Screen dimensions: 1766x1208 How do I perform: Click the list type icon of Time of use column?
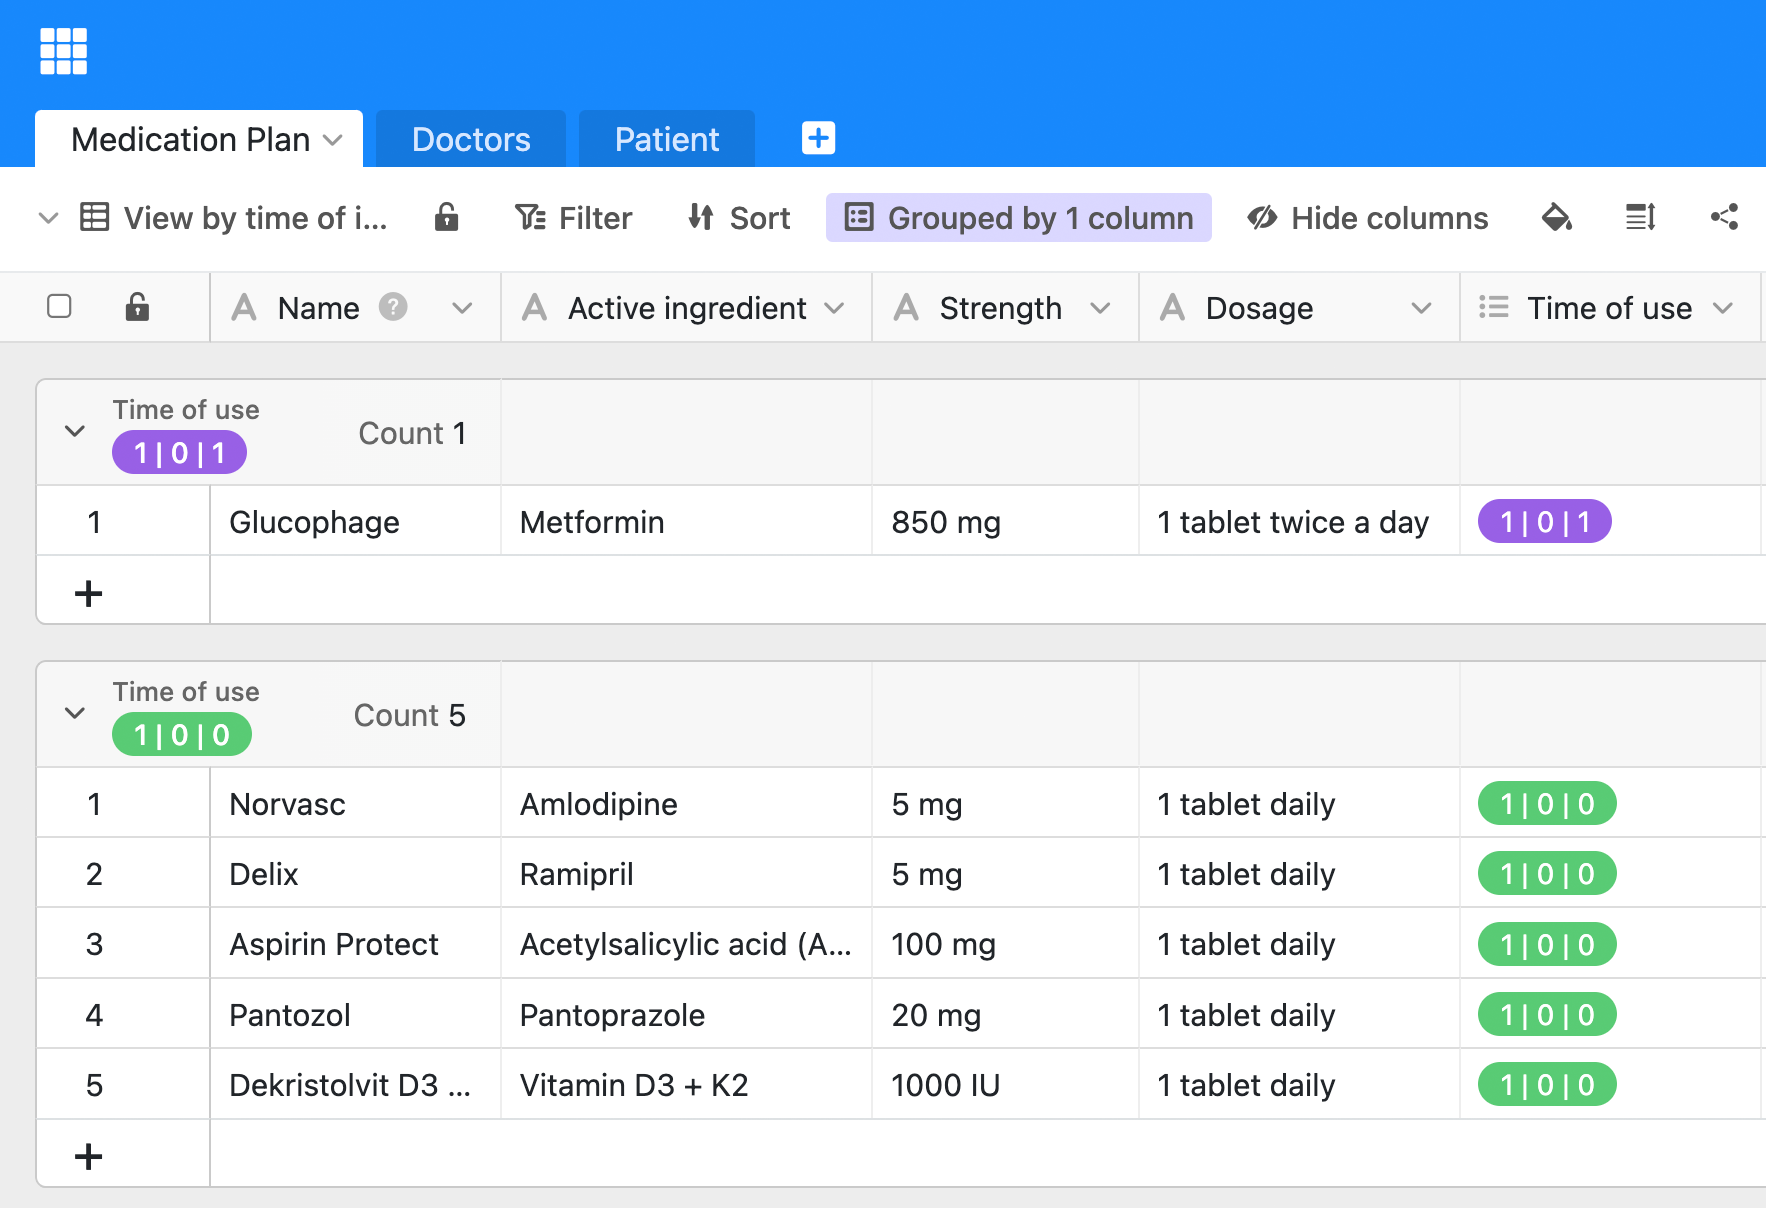pos(1493,307)
